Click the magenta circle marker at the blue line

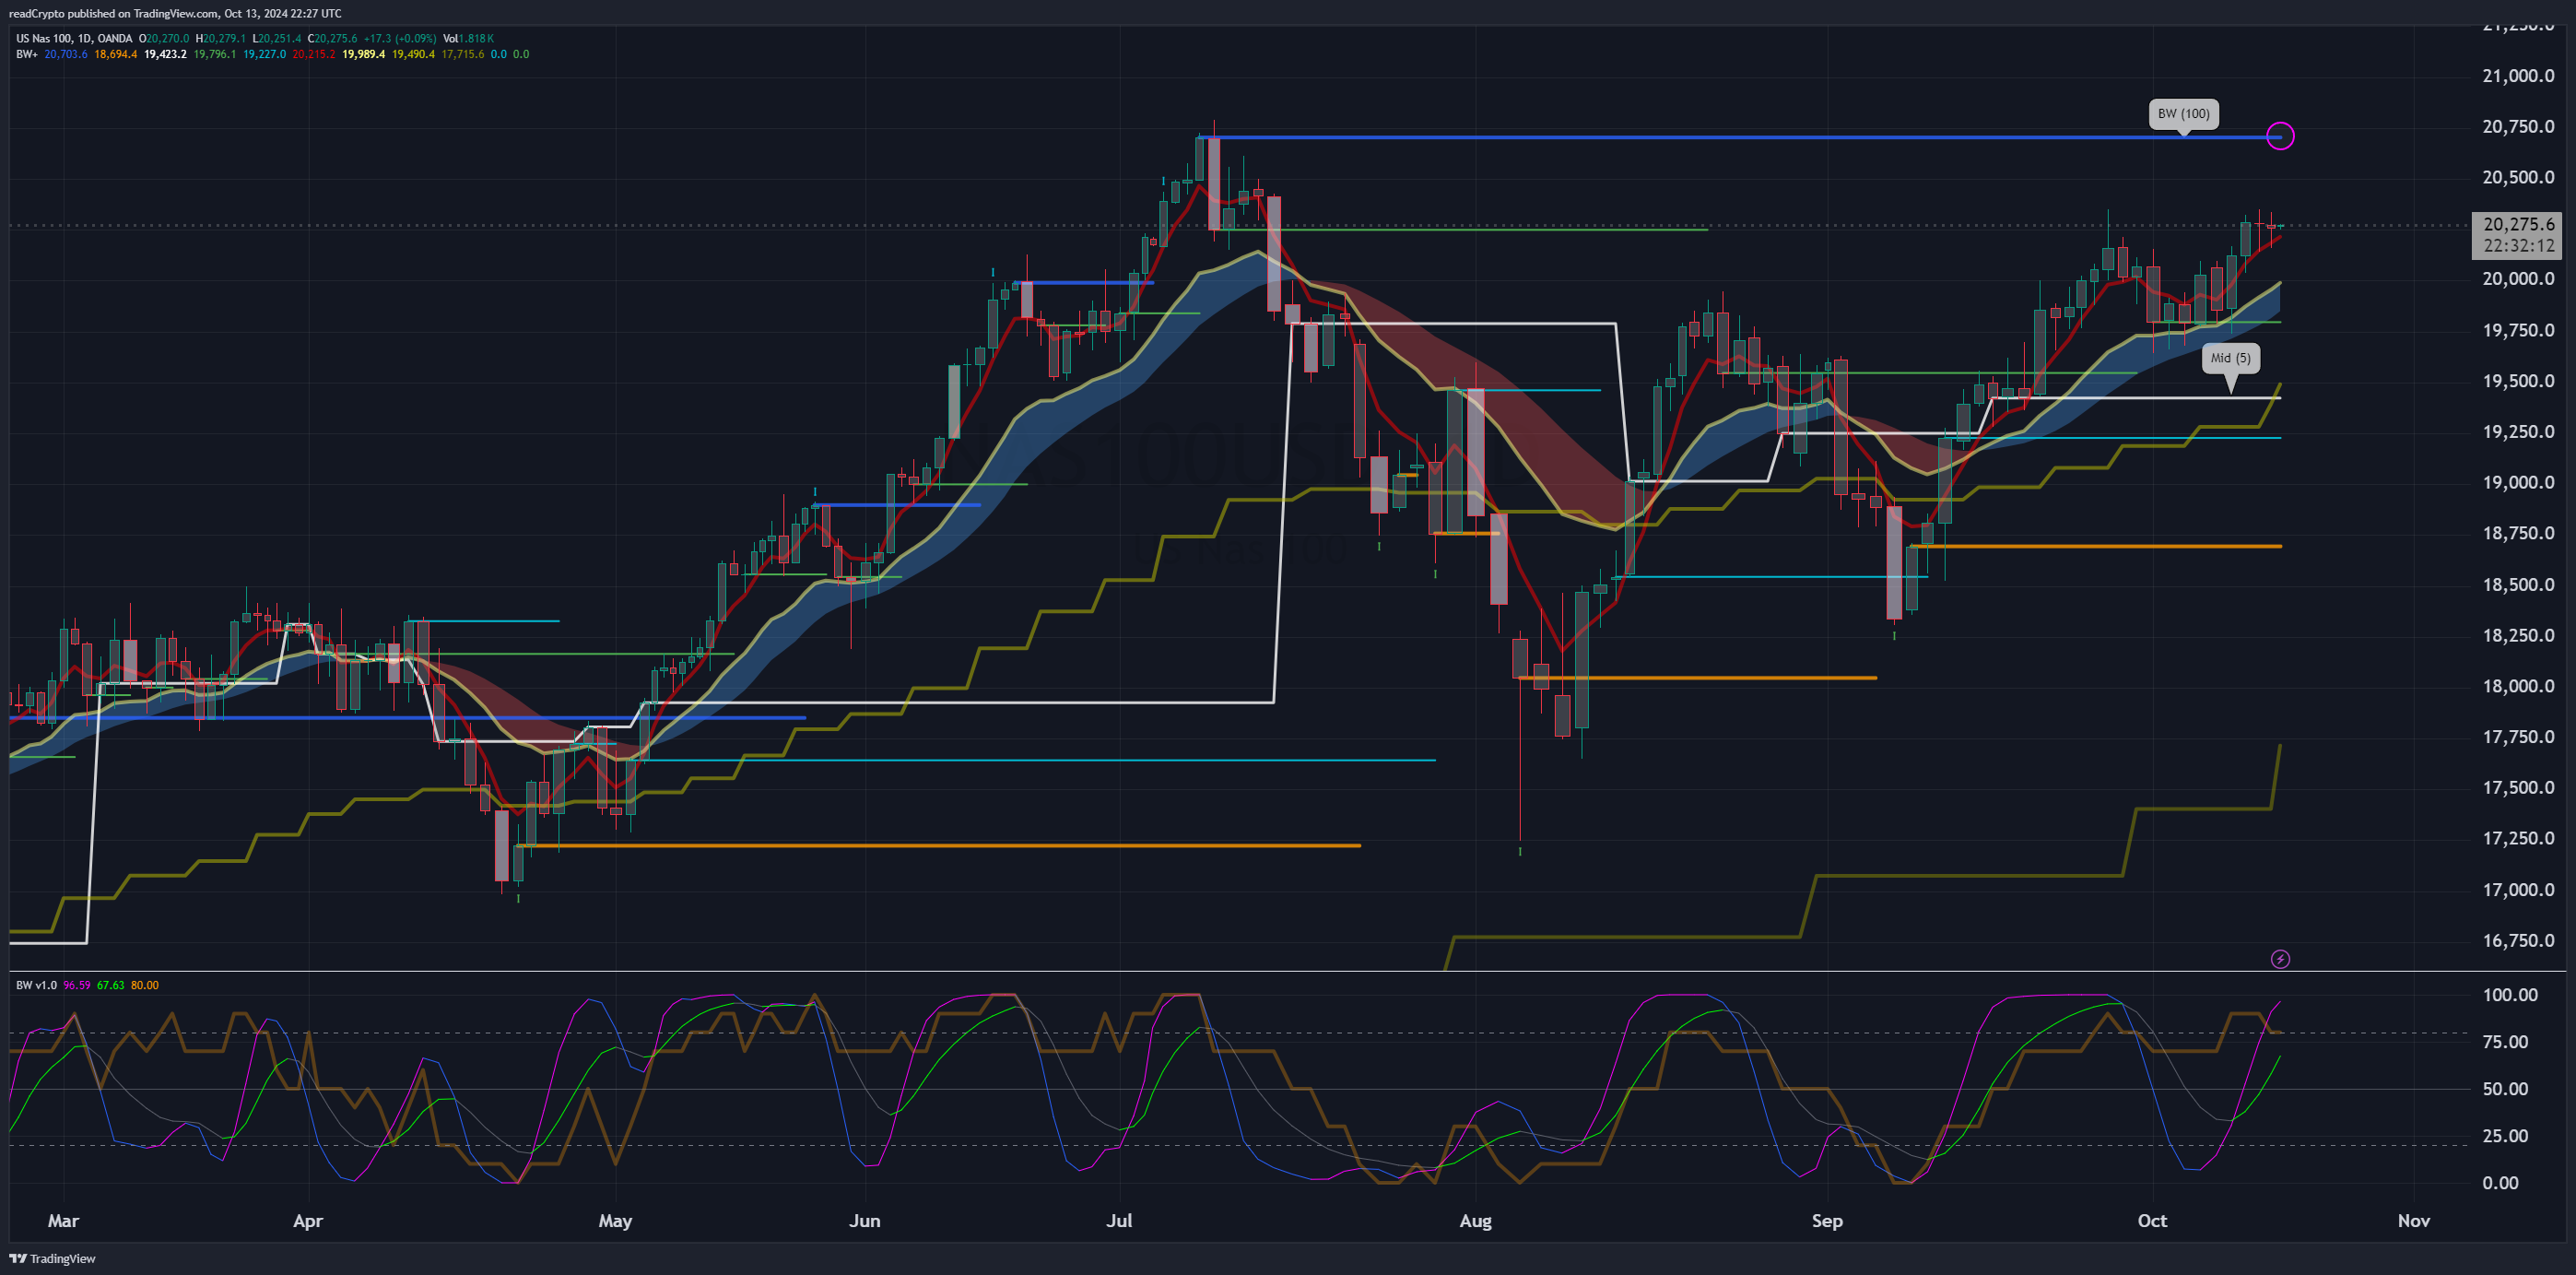[2280, 136]
